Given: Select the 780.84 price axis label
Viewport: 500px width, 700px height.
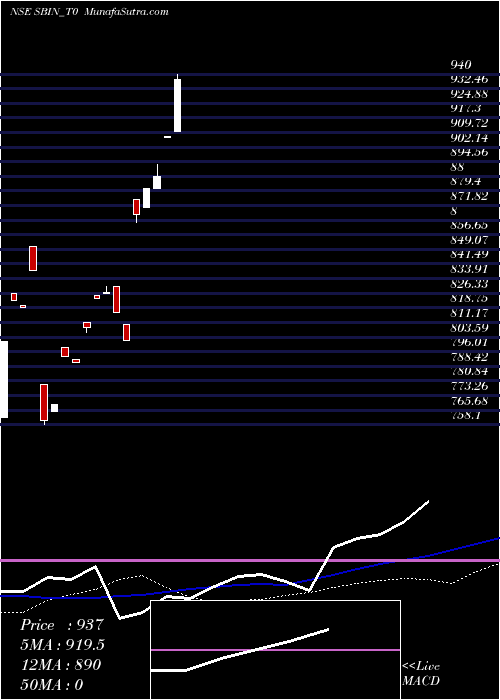Looking at the screenshot, I should click(469, 371).
